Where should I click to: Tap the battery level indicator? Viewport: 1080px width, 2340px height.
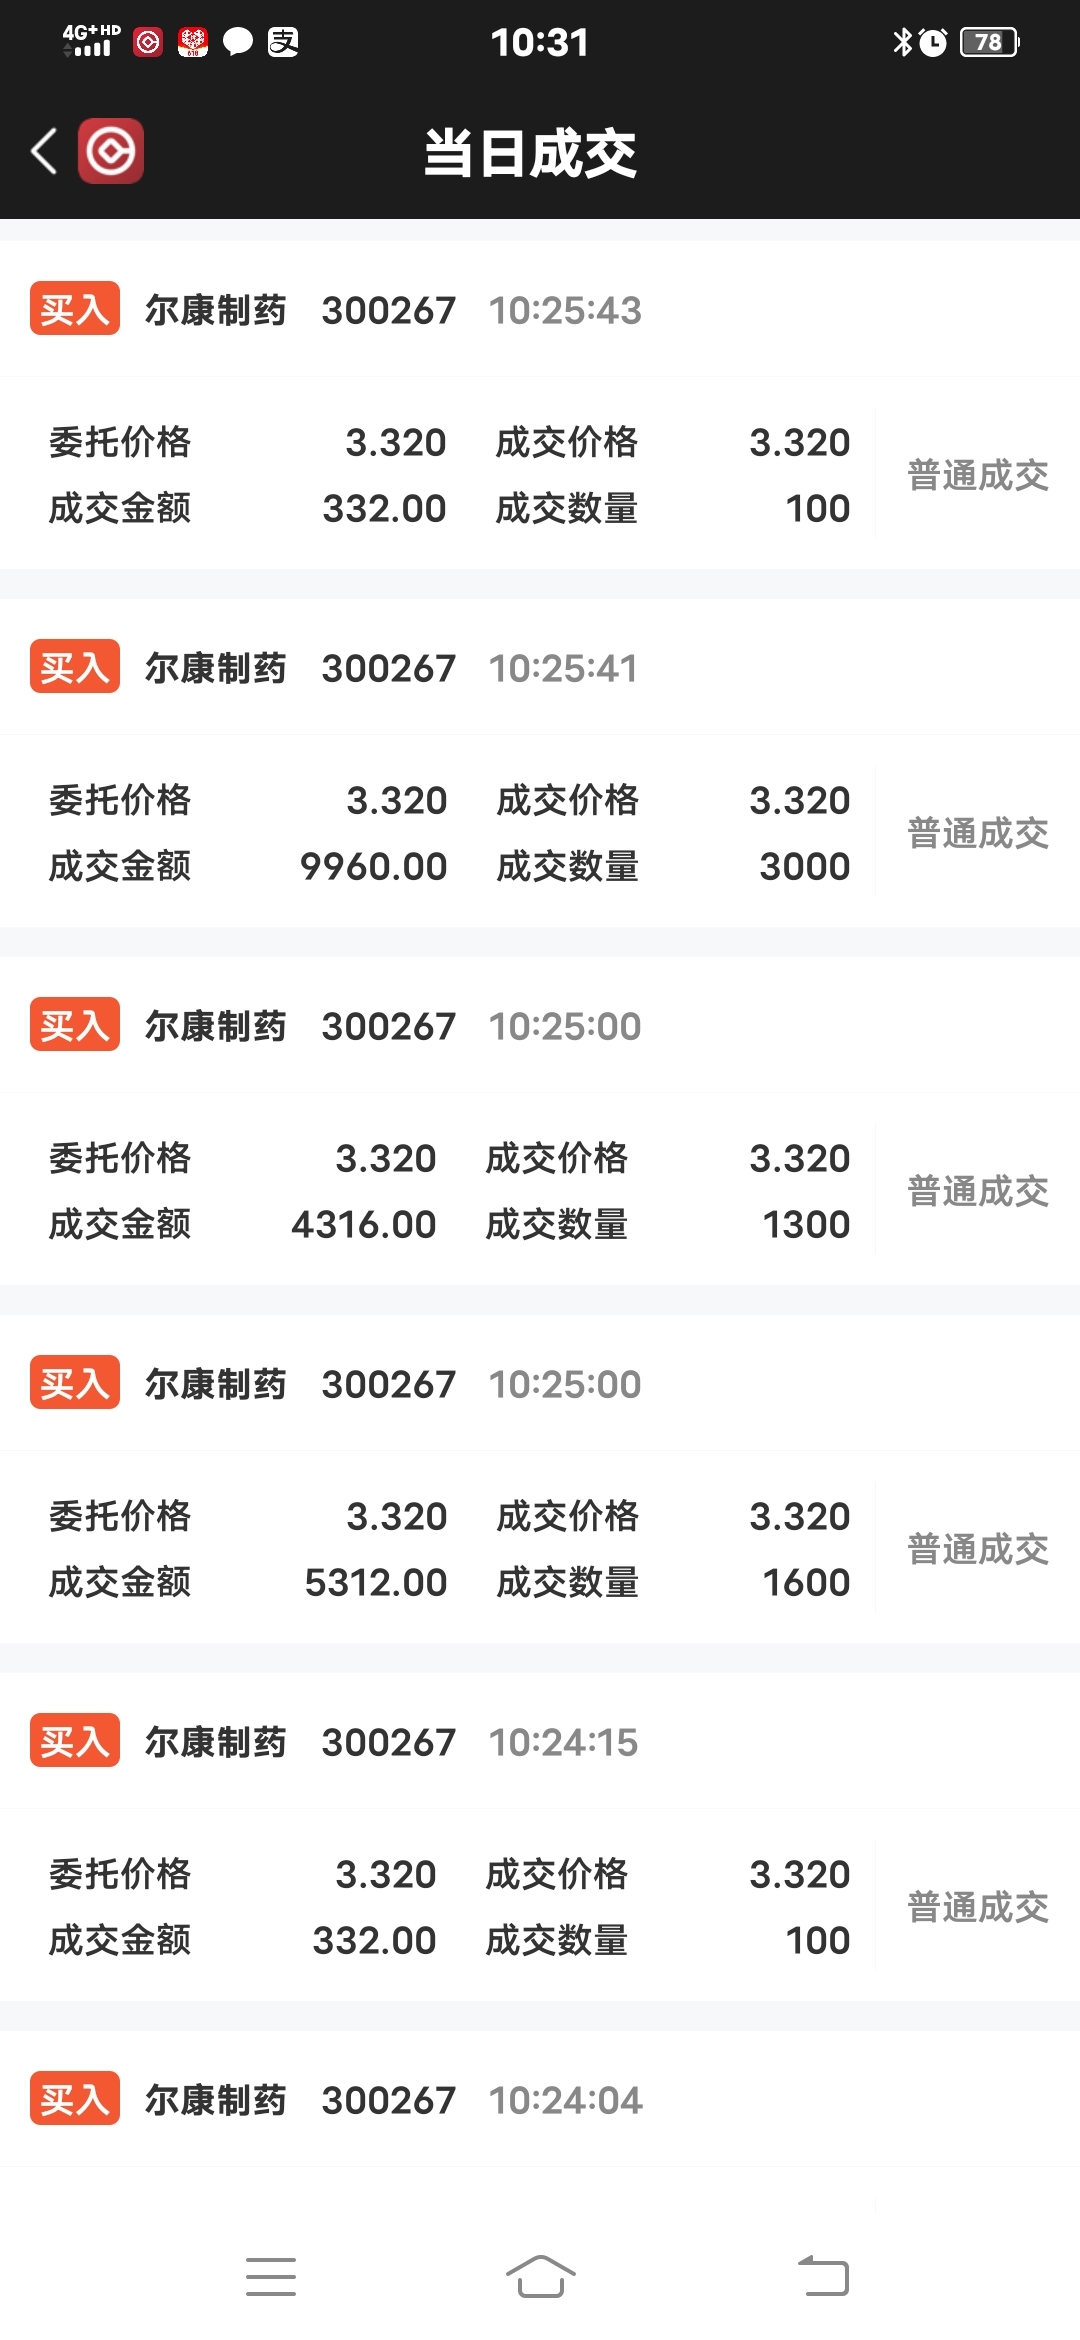tap(989, 42)
